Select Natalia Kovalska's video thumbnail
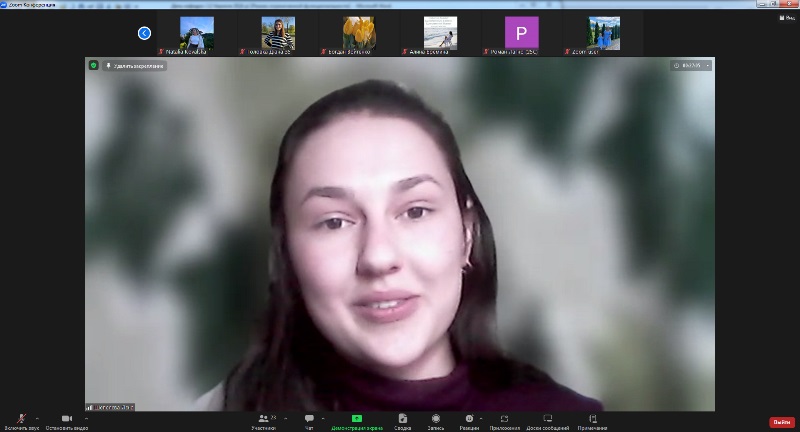800x432 pixels. point(196,33)
